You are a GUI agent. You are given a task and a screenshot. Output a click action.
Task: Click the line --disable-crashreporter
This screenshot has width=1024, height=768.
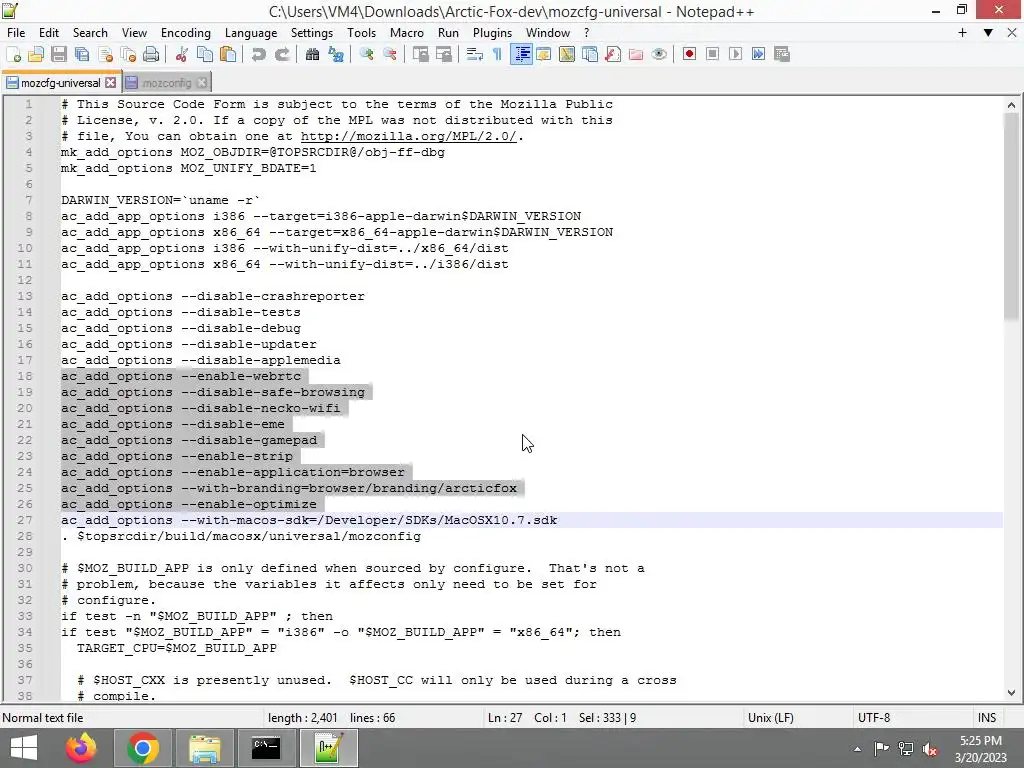click(213, 296)
